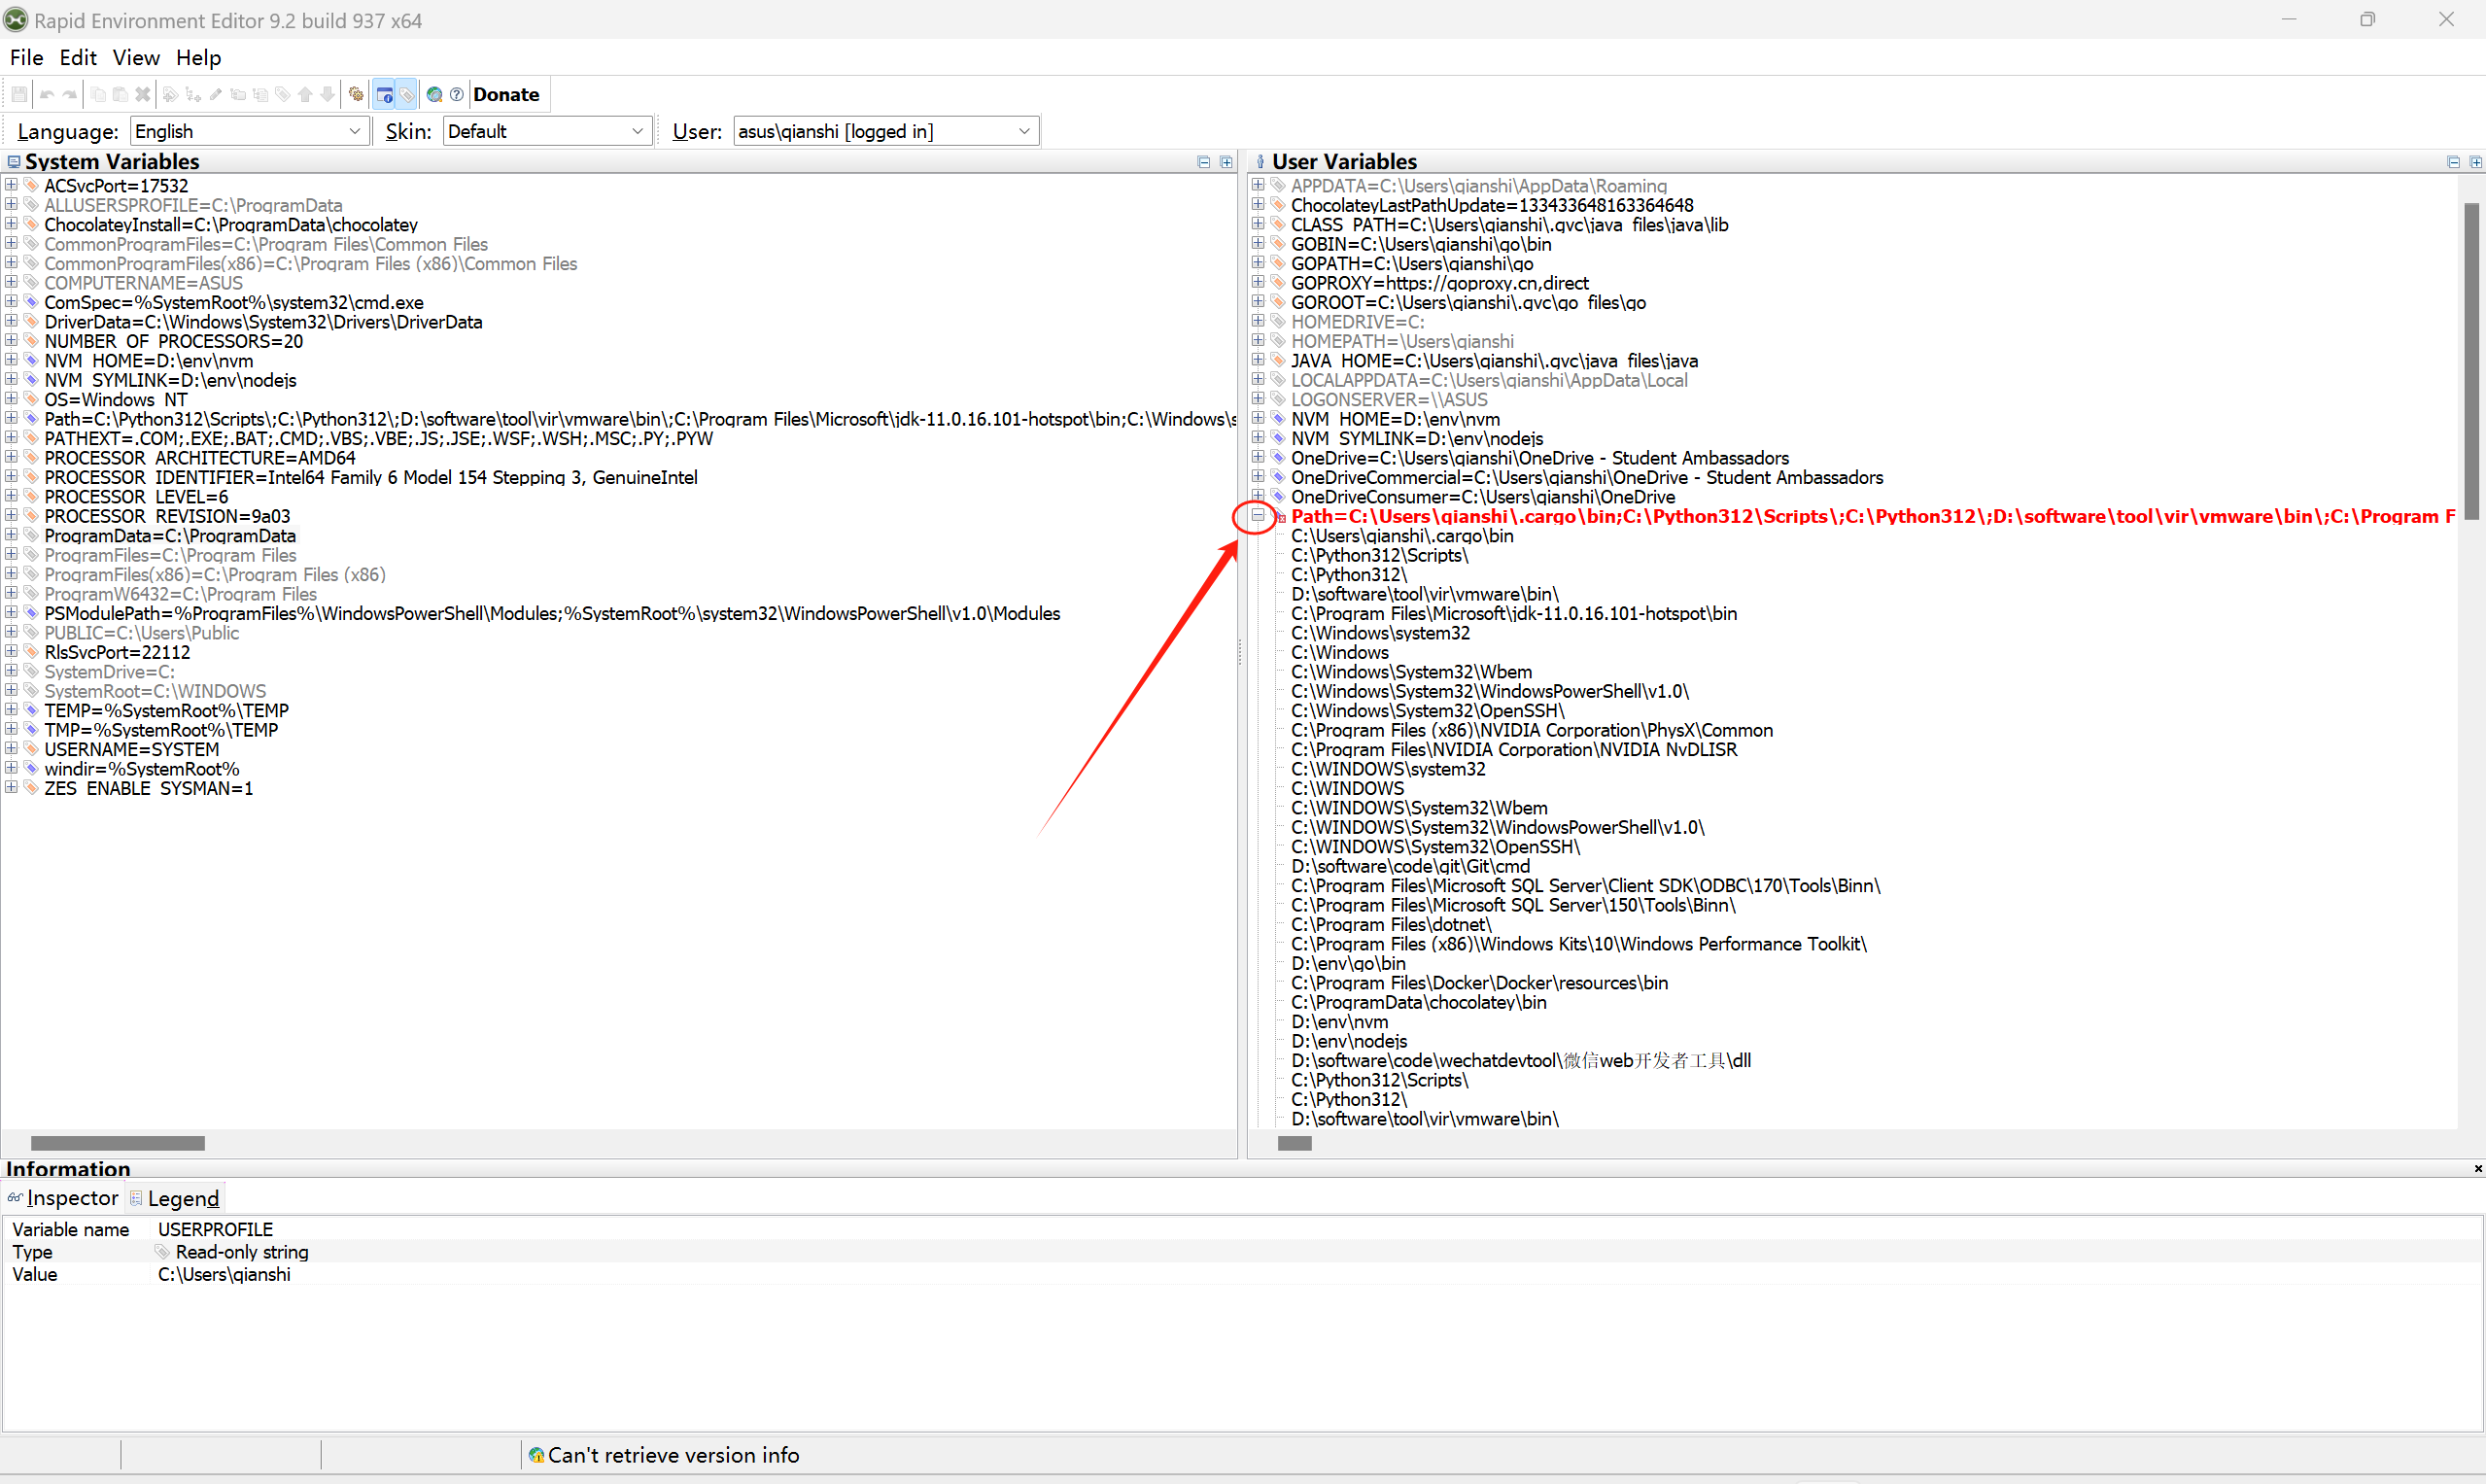This screenshot has width=2486, height=1484.
Task: Open the settings gear in the toolbar
Action: 356,94
